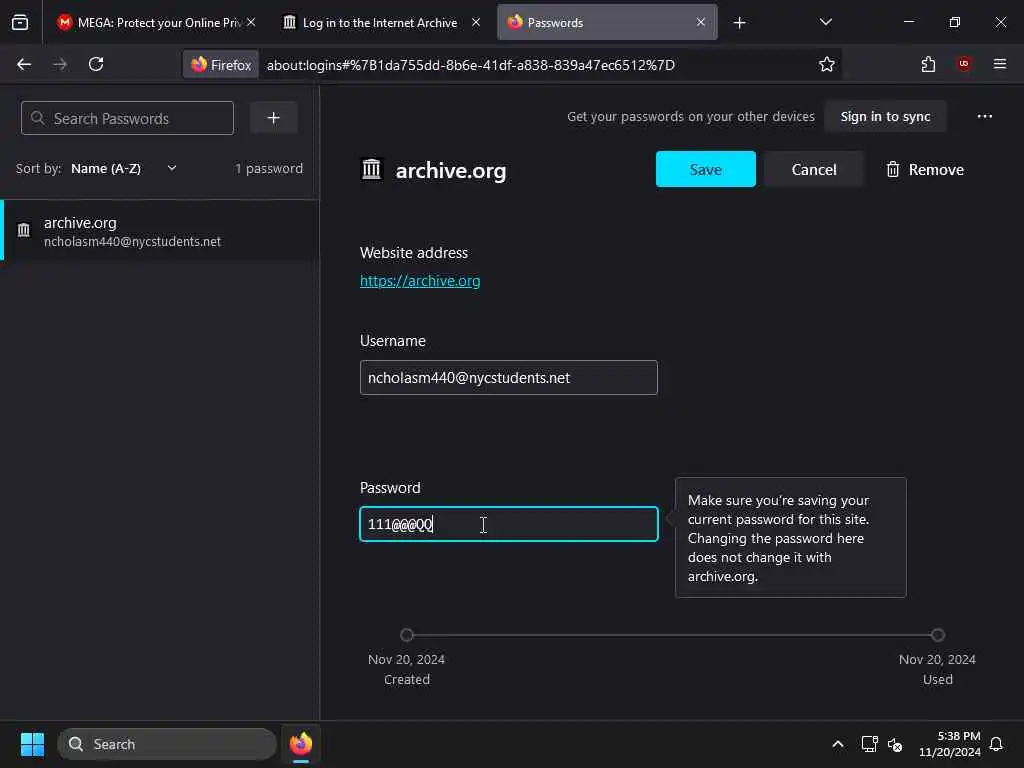1024x768 pixels.
Task: Click Sign in to sync
Action: tap(885, 117)
